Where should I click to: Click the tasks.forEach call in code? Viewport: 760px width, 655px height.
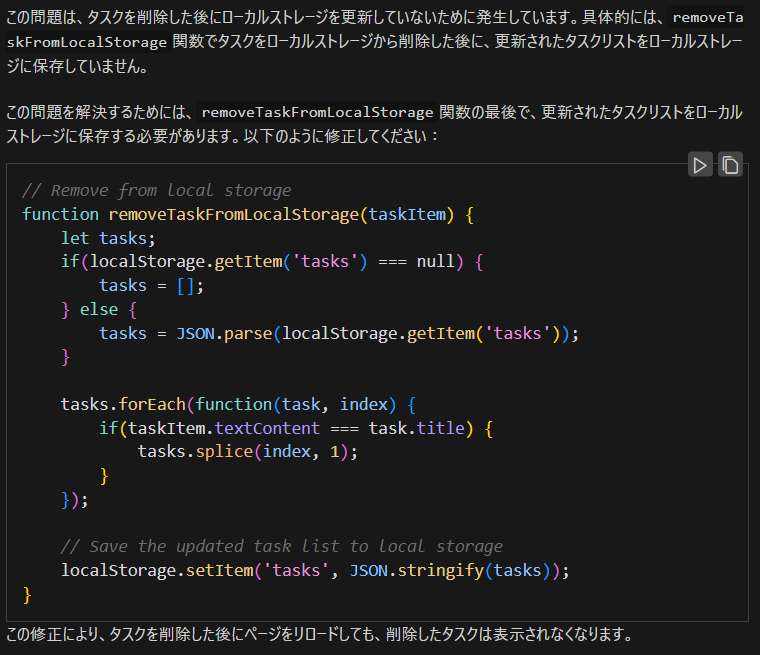tap(125, 404)
